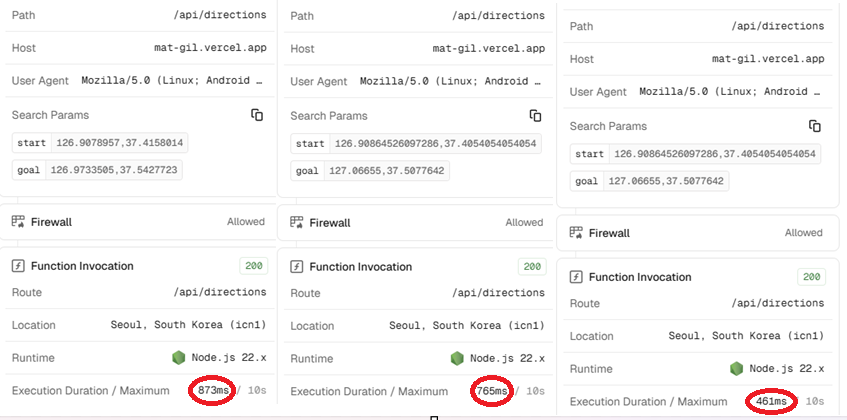Viewport: 847px width, 420px height.
Task: Click left panel (873ms) Route value /api/directions
Action: (220, 292)
